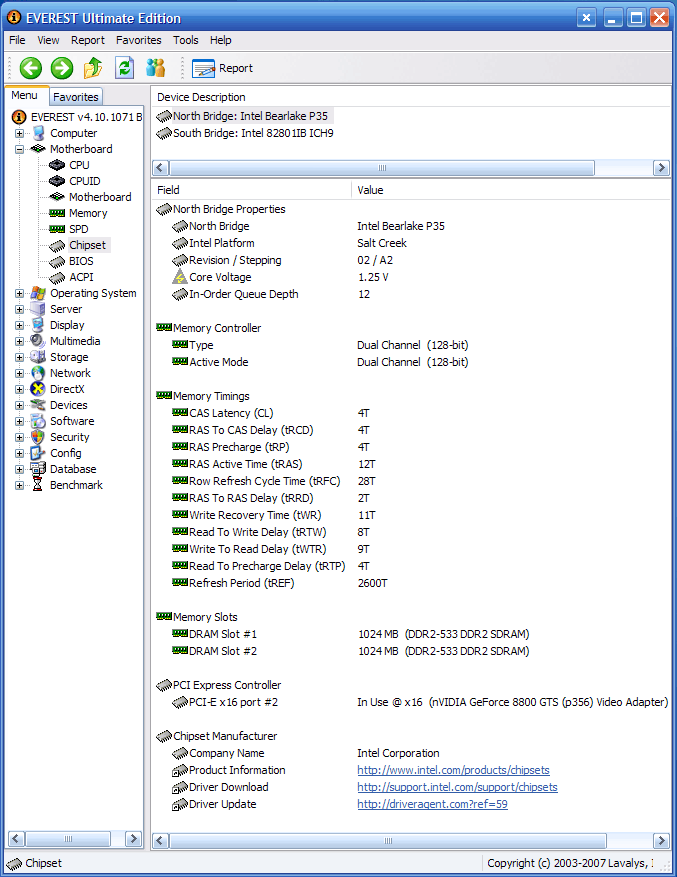Viewport: 677px width, 877px height.
Task: Click the device list horizontal scrollbar thumb
Action: point(382,168)
